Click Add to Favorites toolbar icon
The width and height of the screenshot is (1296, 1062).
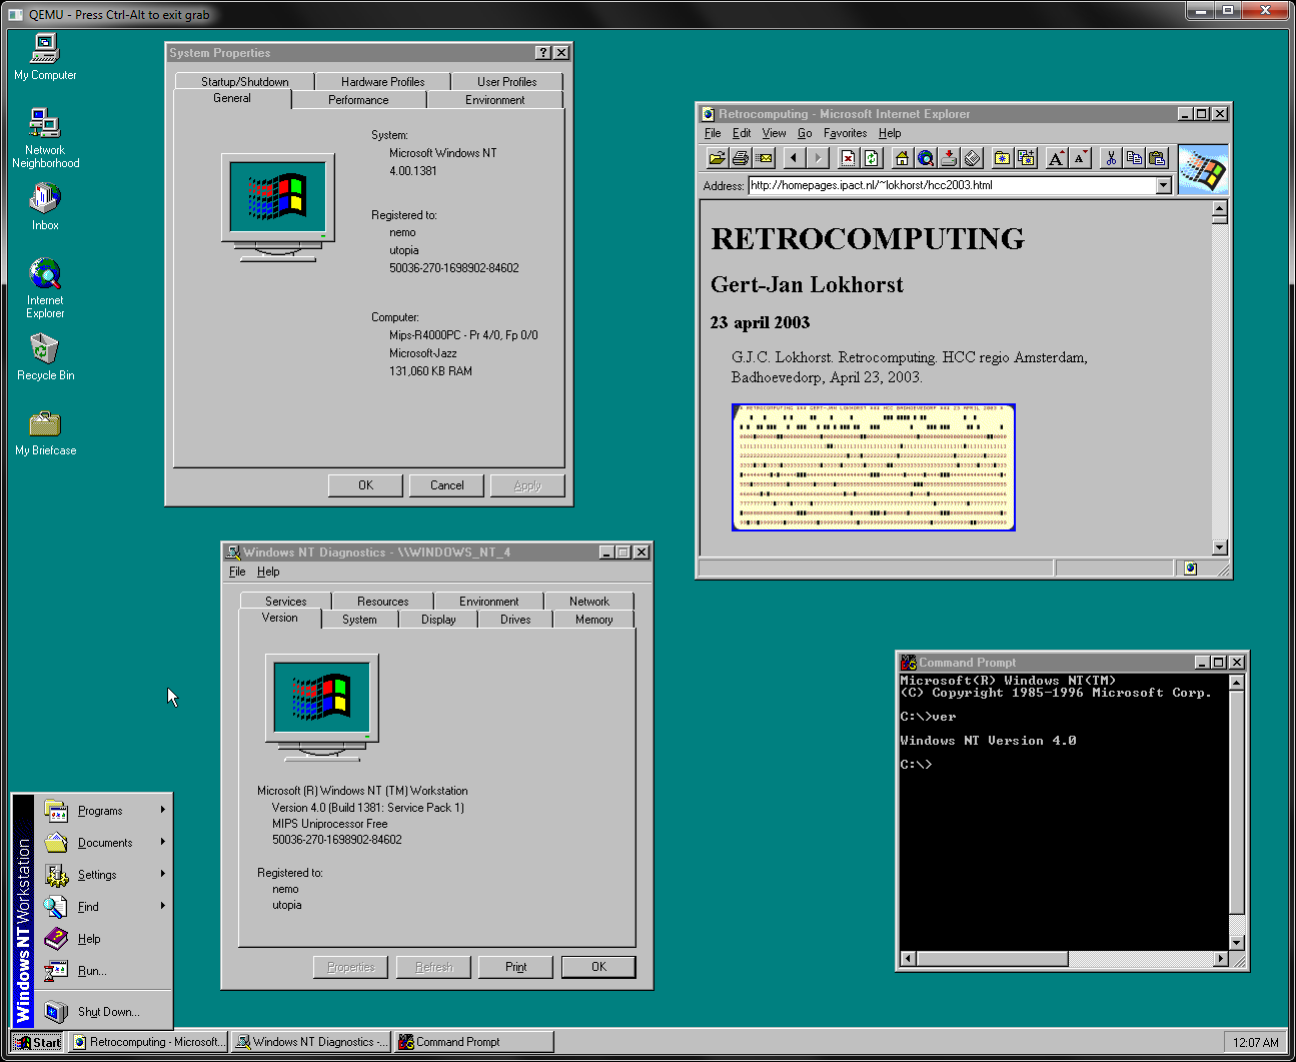pos(1026,157)
